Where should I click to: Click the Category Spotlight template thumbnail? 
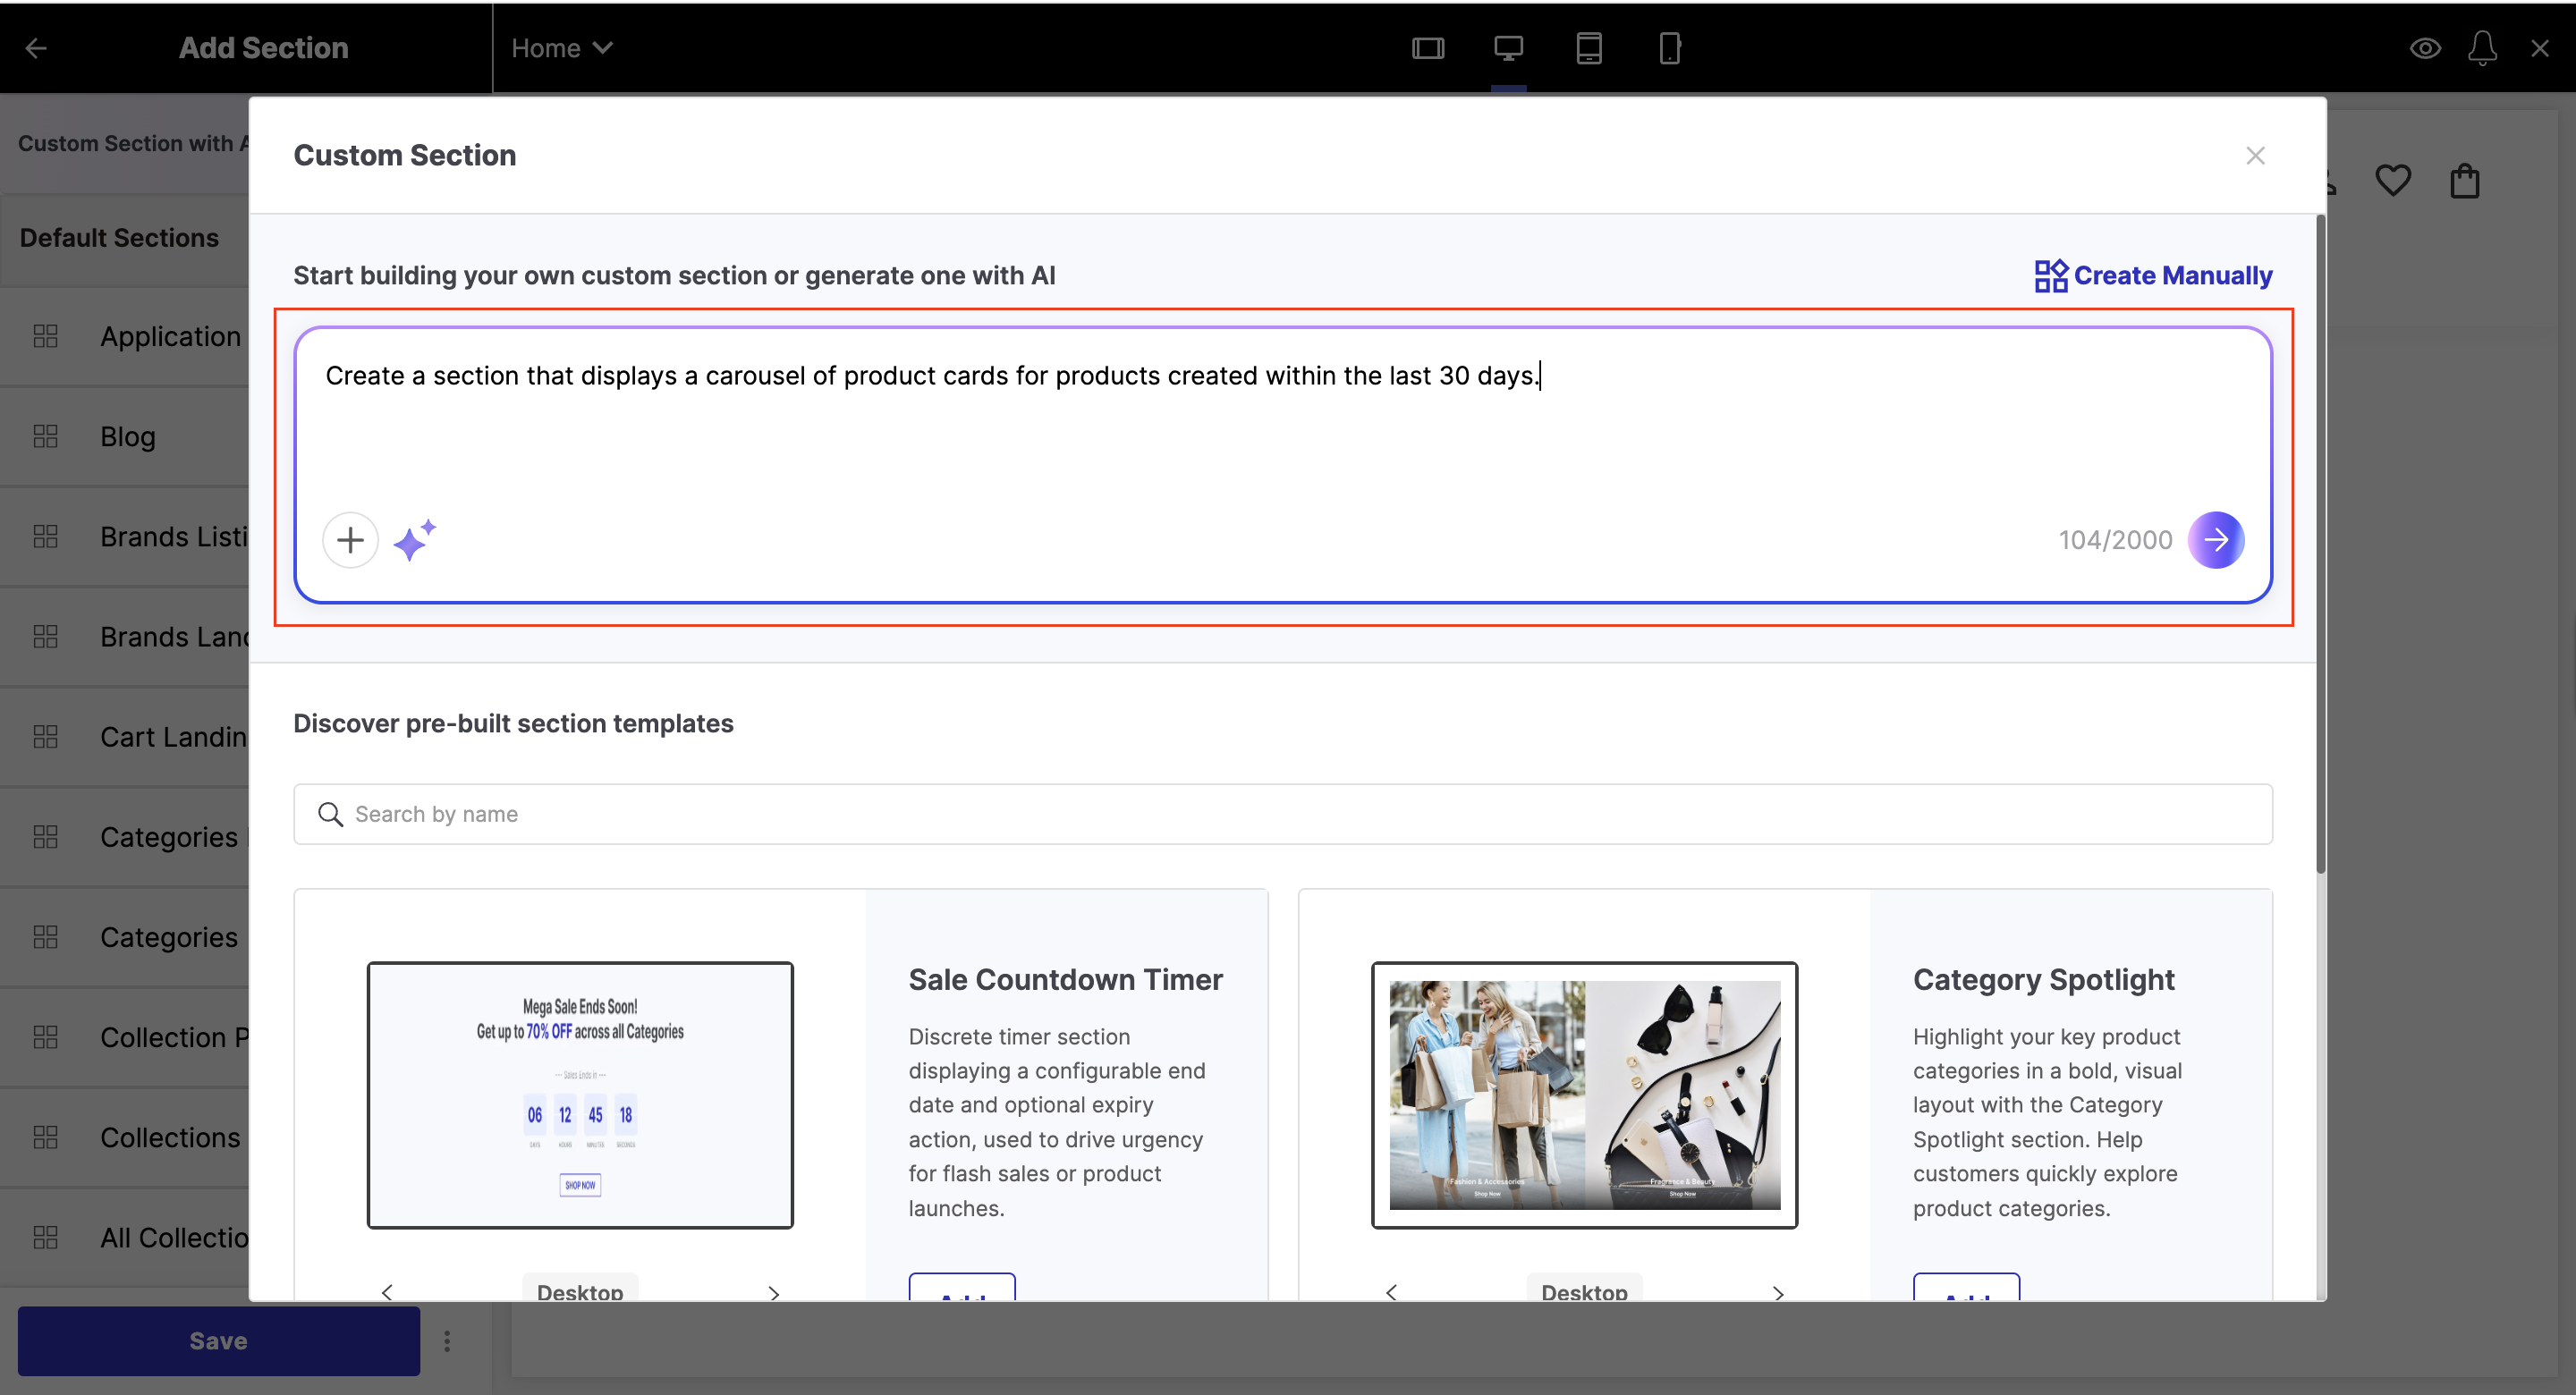pos(1584,1095)
